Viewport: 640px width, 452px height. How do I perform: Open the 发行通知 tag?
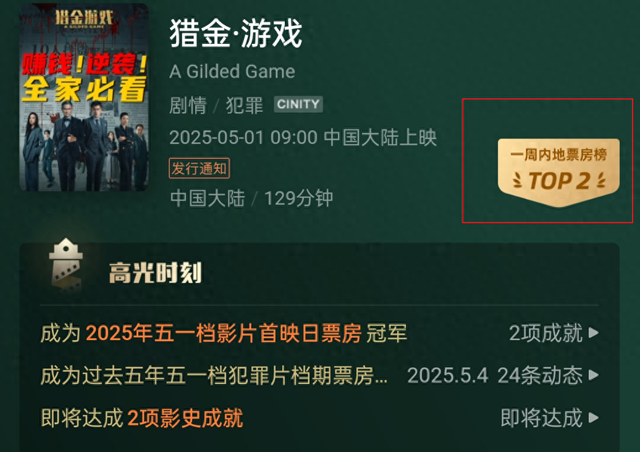click(199, 168)
